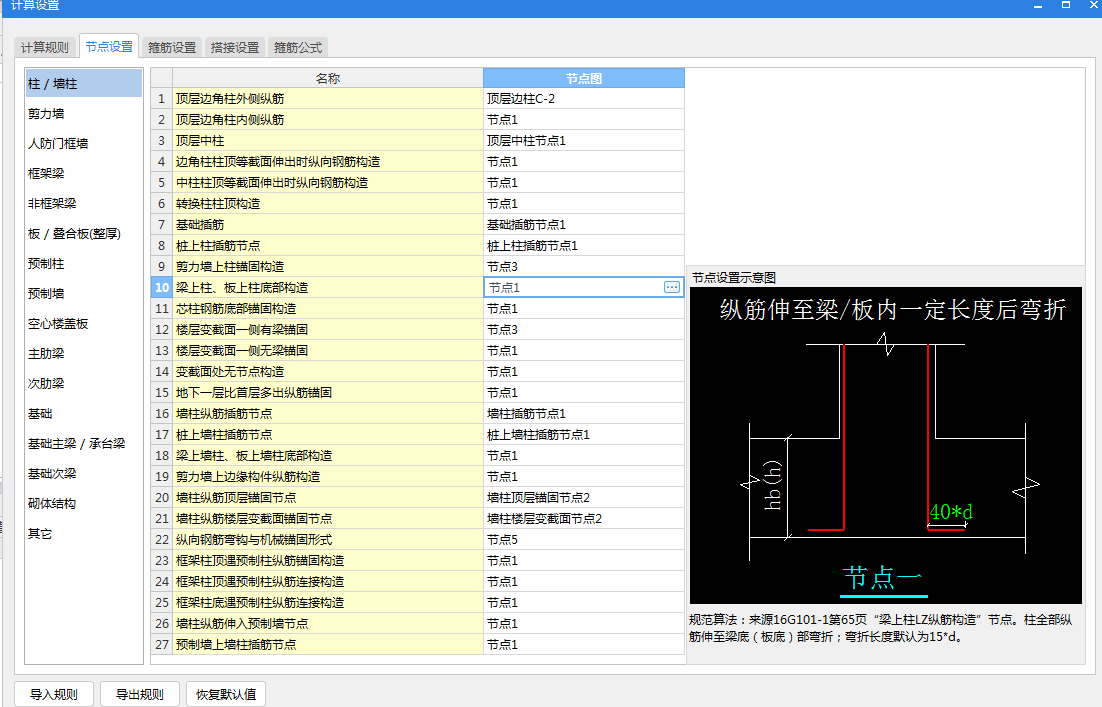Select row 墙柱纵筋伸入预制墙节点
The width and height of the screenshot is (1102, 707).
(x=328, y=623)
